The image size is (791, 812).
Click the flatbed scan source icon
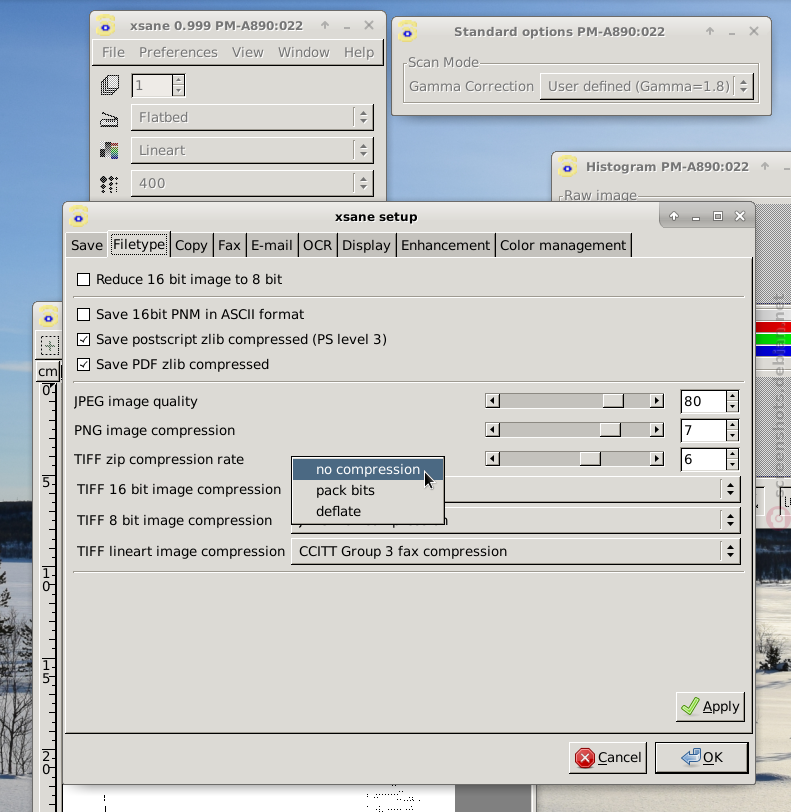click(x=109, y=119)
